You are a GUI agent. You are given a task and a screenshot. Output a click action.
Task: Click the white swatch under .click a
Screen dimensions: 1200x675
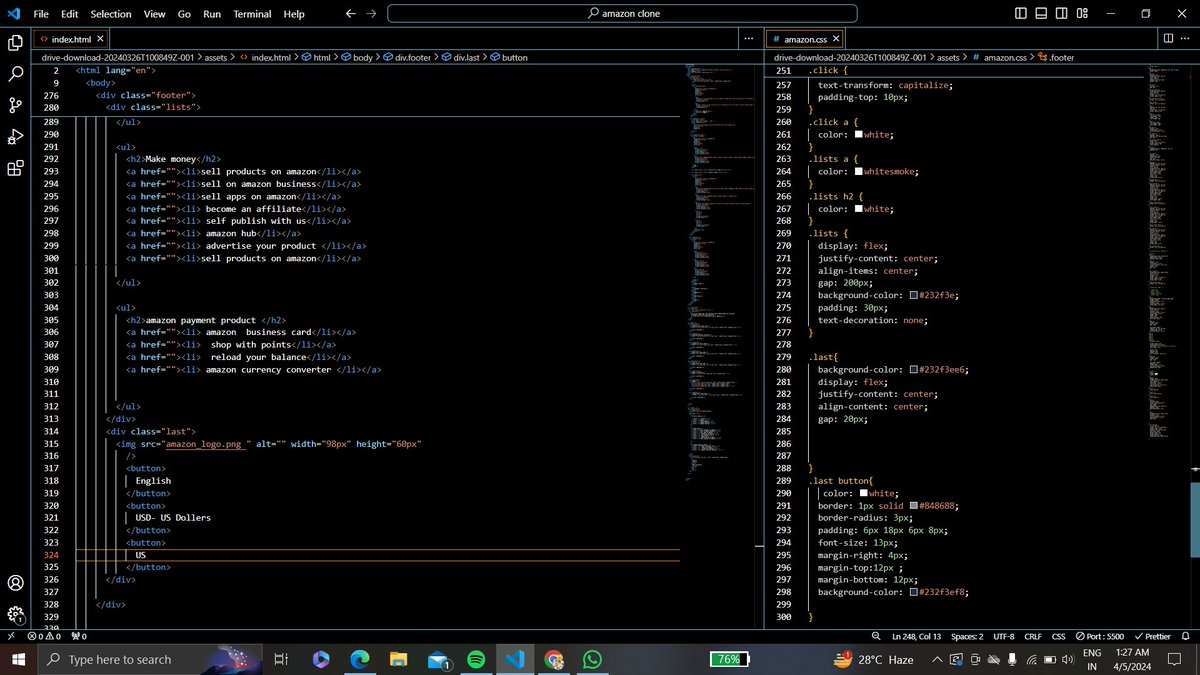click(859, 134)
